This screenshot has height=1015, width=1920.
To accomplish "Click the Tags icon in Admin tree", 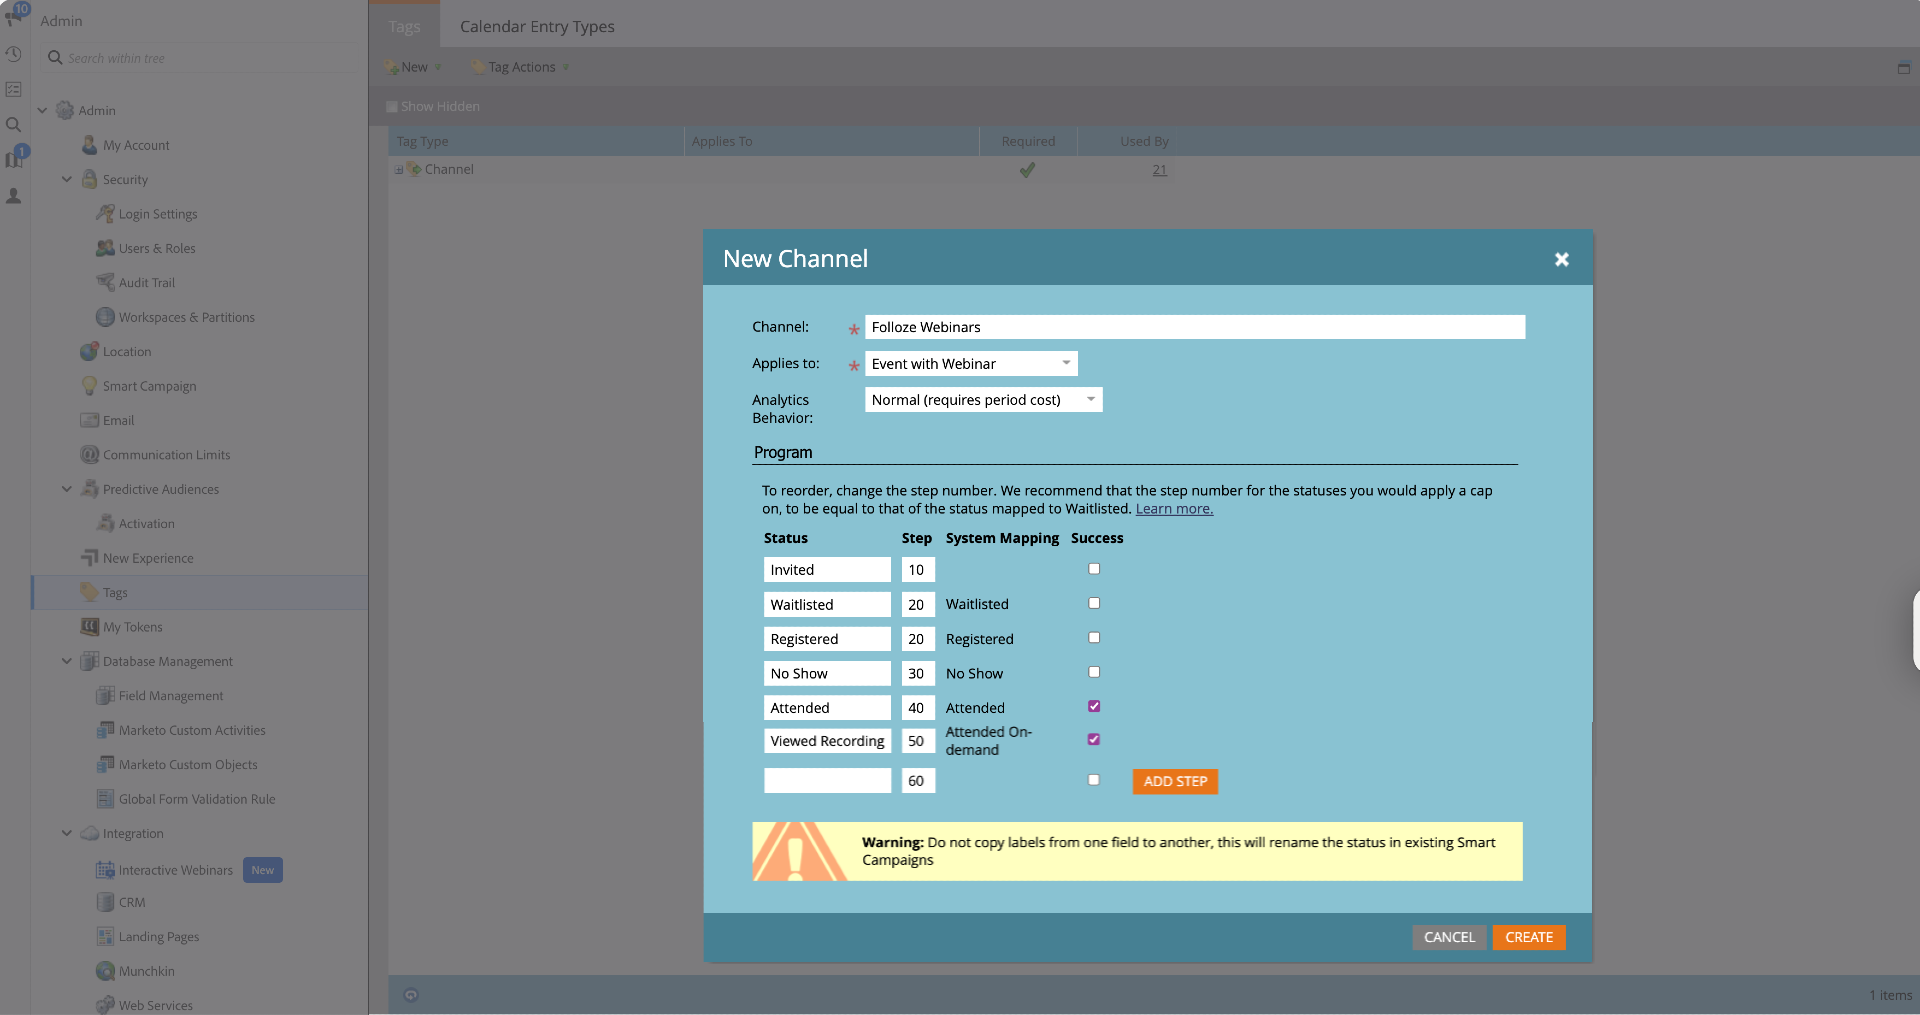I will [89, 592].
